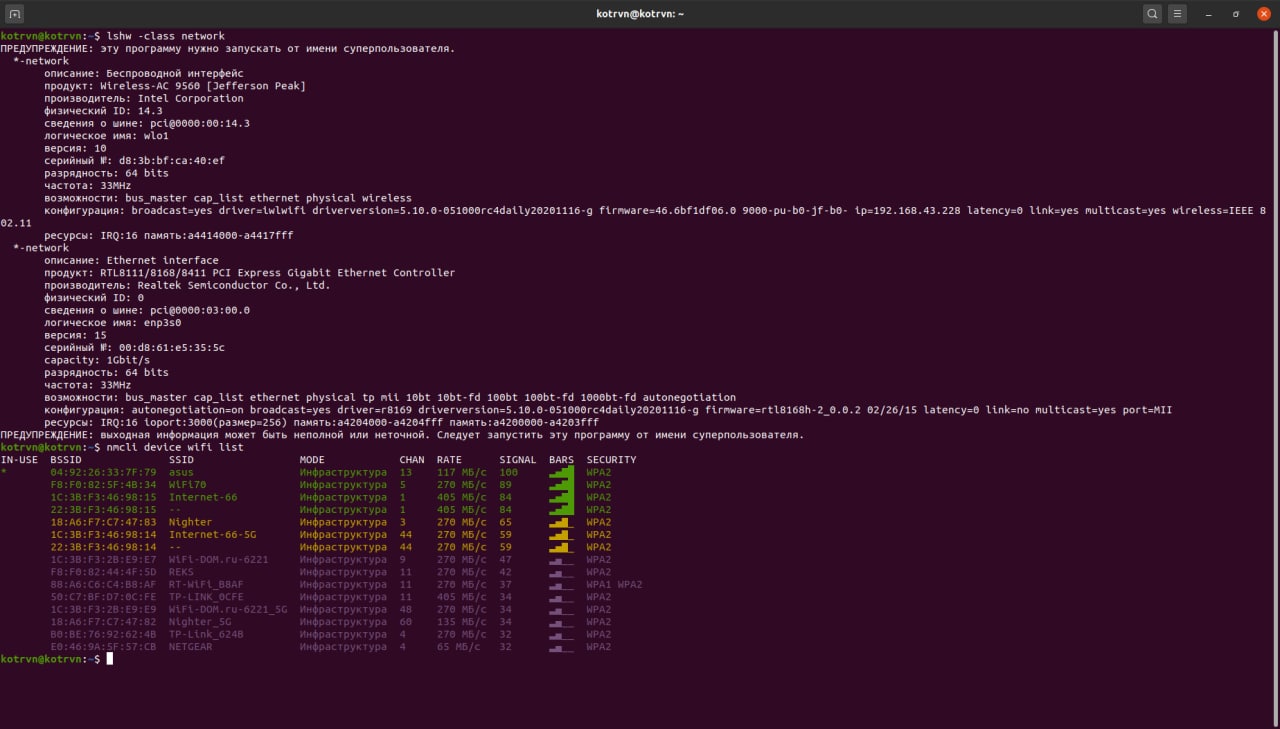Click the serial d8:3b:bf:ca:40:ef
Image resolution: width=1280 pixels, height=729 pixels.
pos(172,160)
